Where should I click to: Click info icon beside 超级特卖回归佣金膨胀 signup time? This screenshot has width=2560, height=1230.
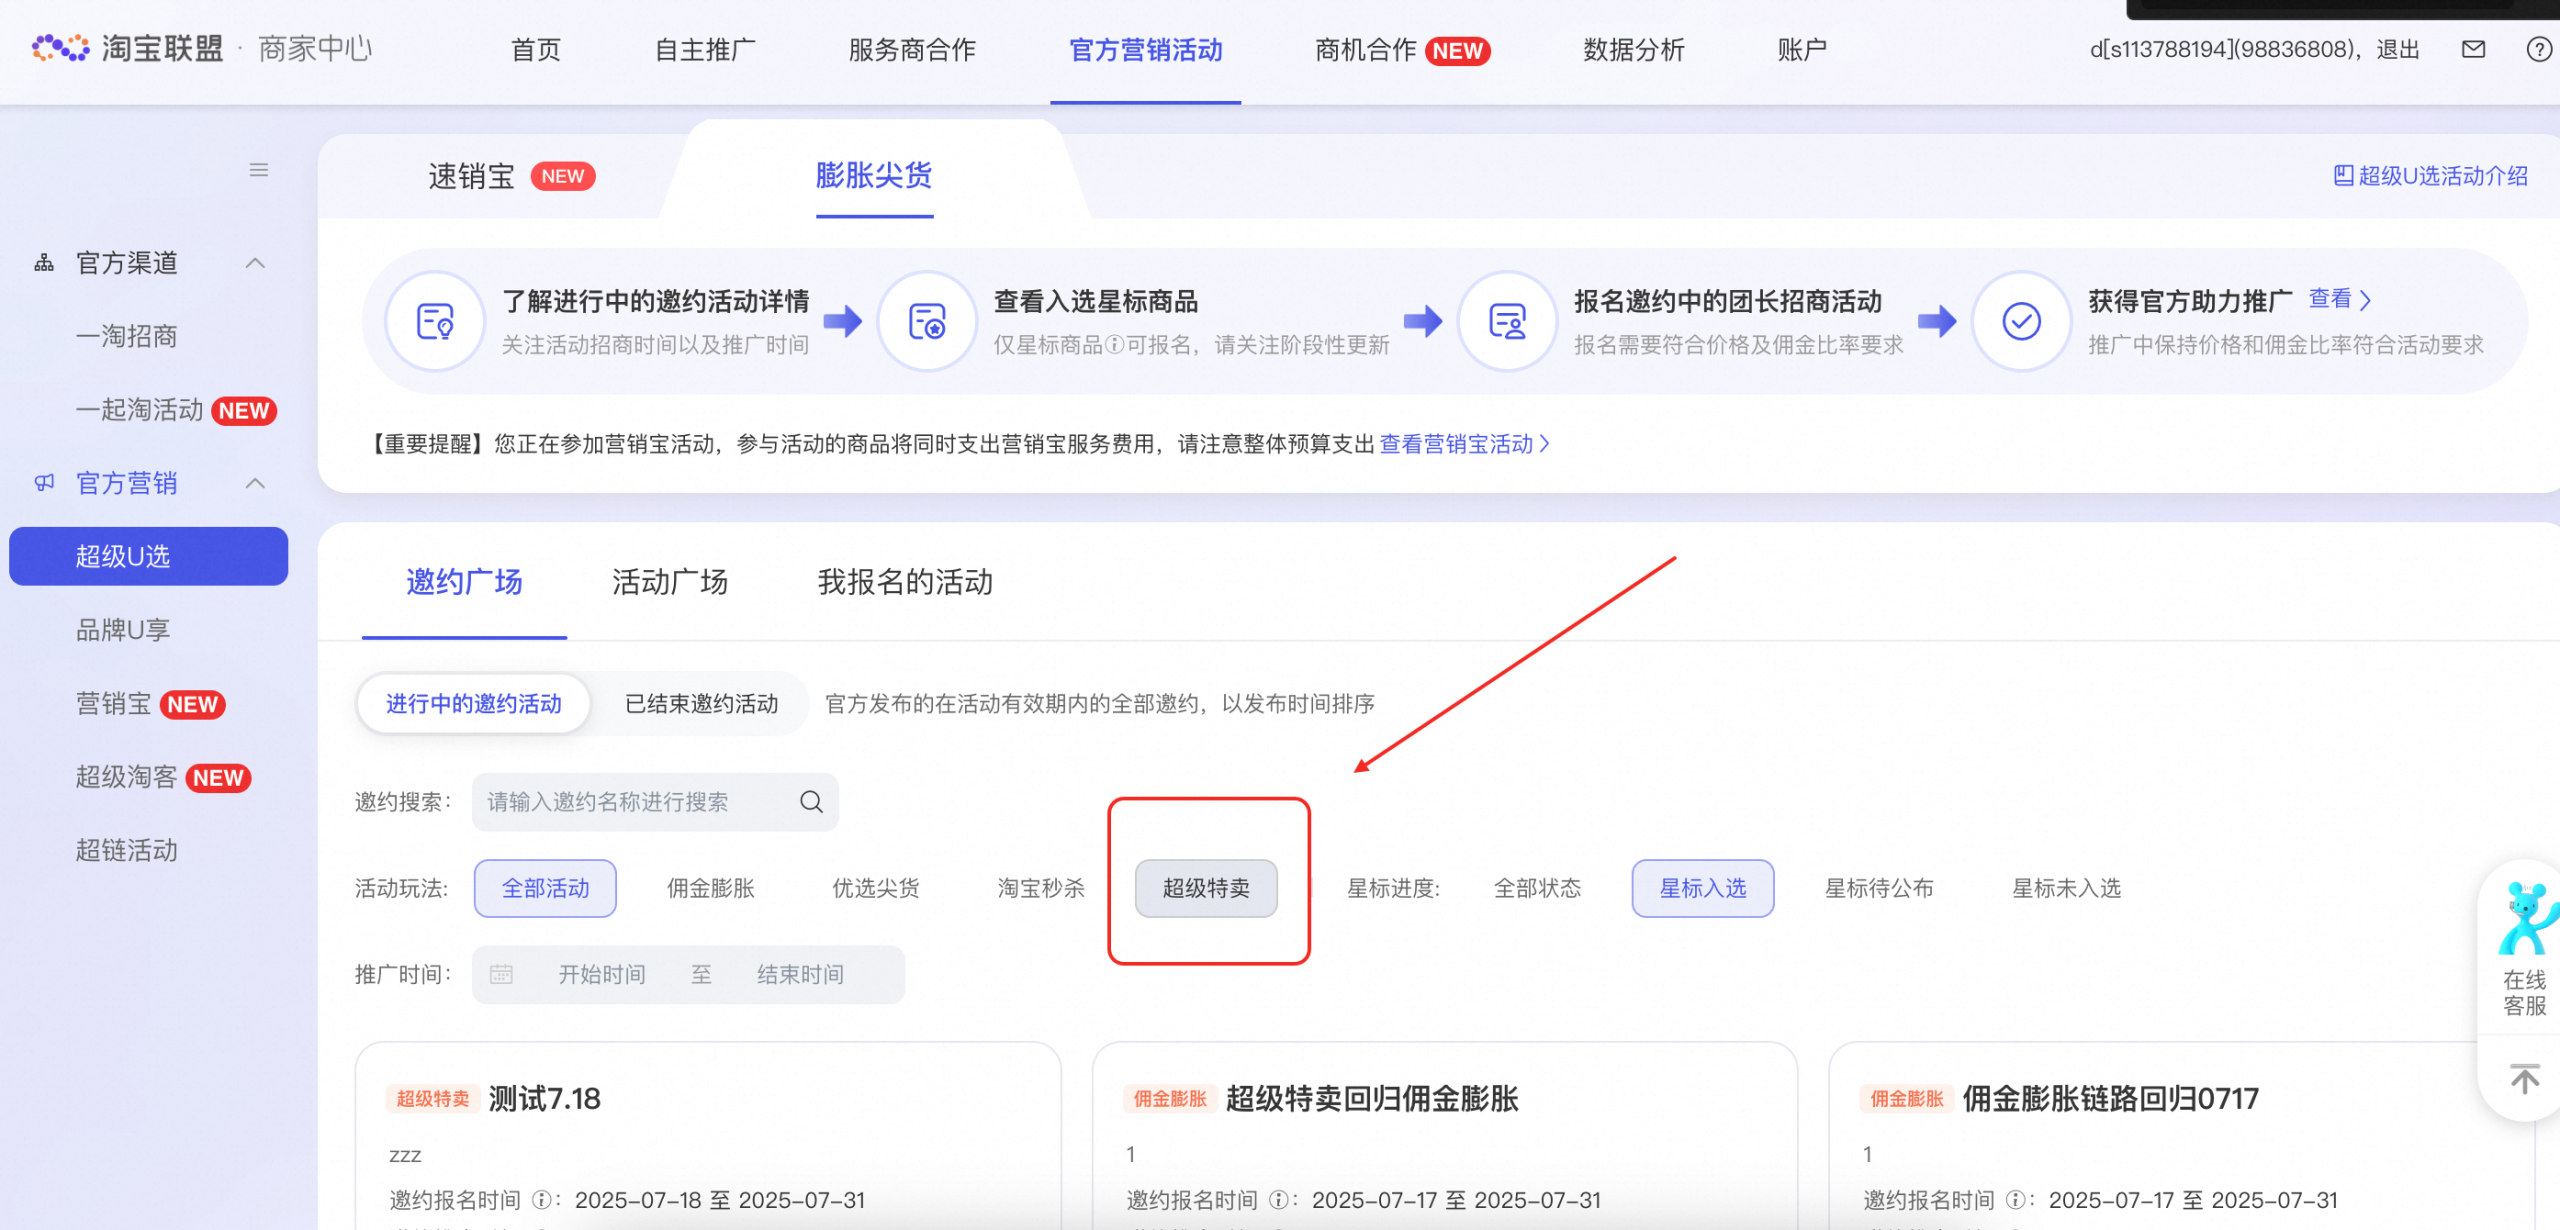[x=1278, y=1200]
